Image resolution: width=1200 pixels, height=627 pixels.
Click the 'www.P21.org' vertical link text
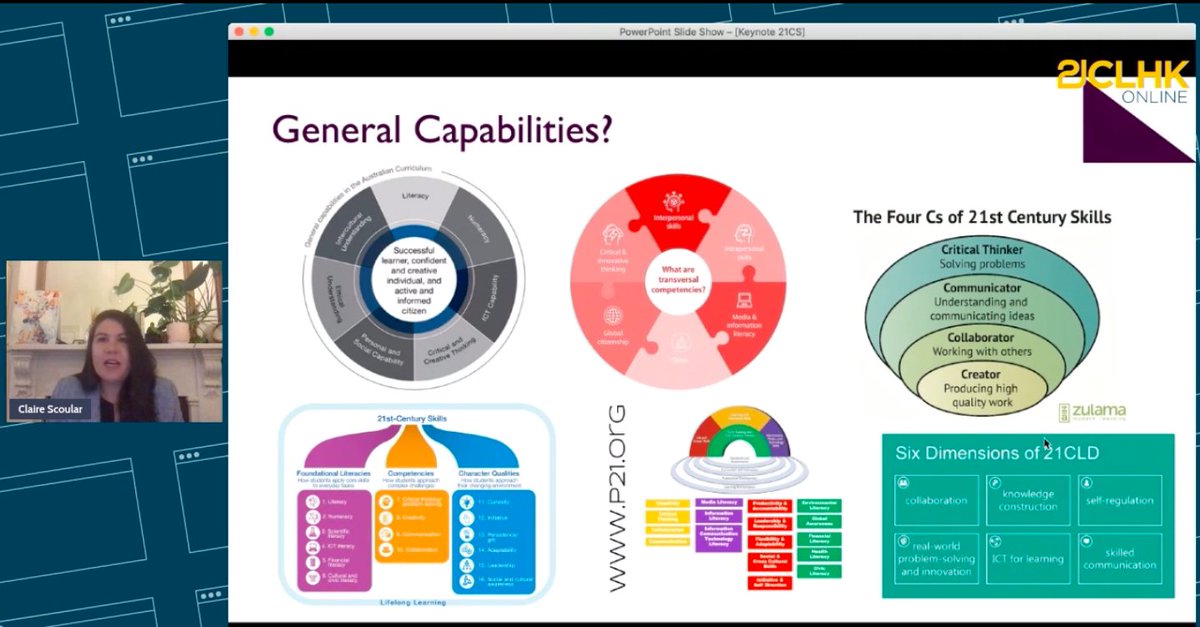point(618,496)
